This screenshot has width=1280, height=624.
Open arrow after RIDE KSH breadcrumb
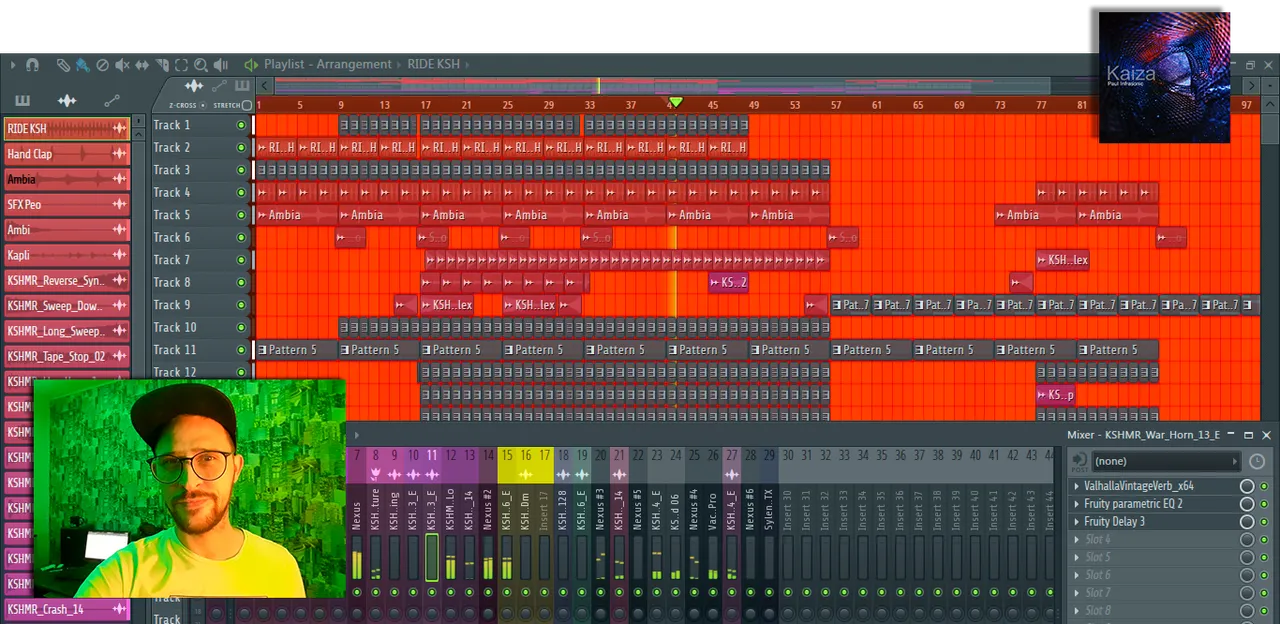pyautogui.click(x=468, y=65)
